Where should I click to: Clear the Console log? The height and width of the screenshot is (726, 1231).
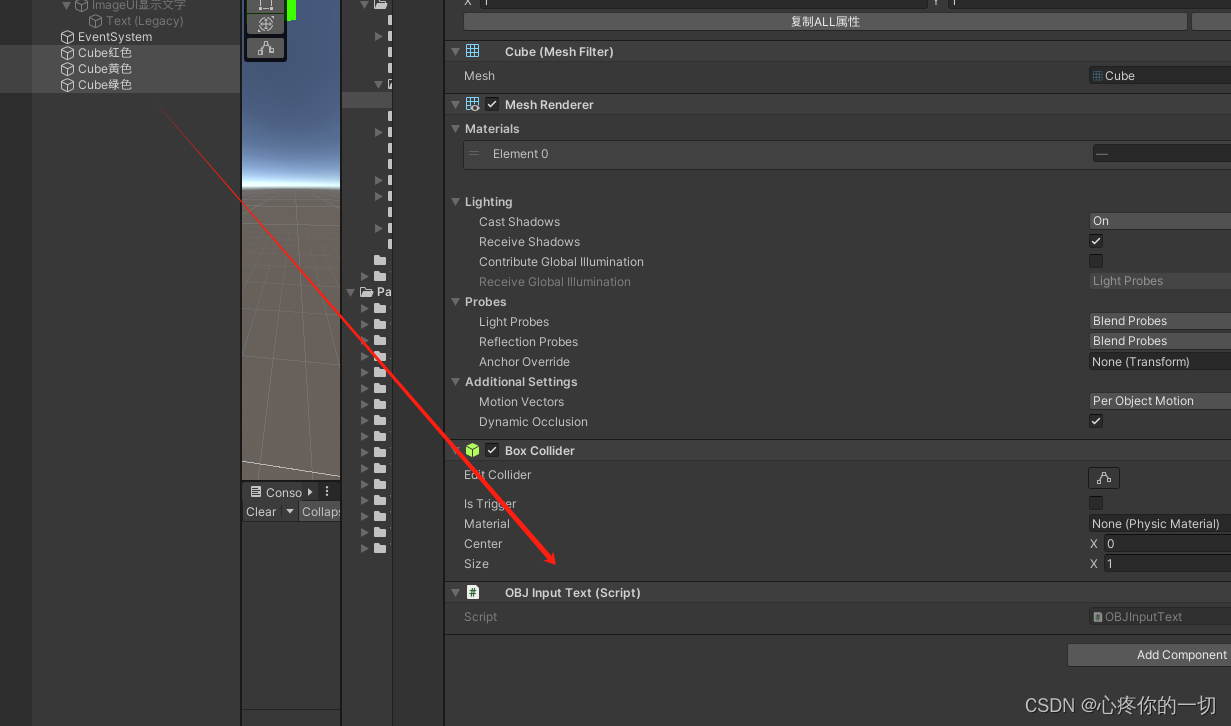pos(262,512)
